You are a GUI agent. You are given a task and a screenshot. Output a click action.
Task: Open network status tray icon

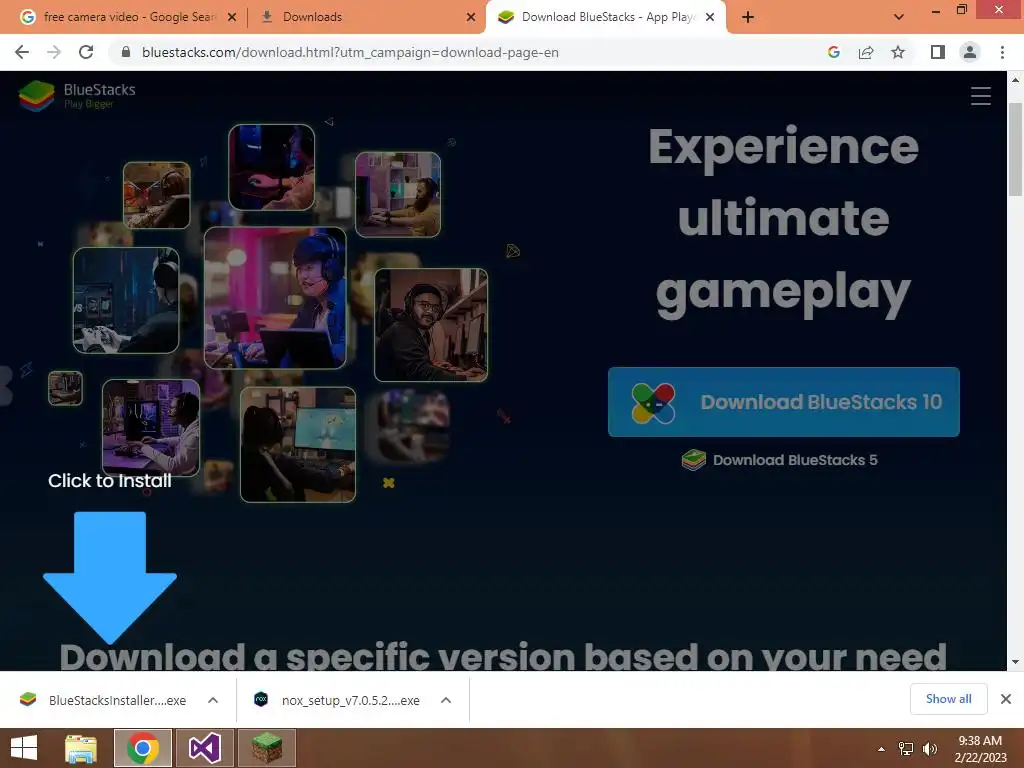coord(906,749)
